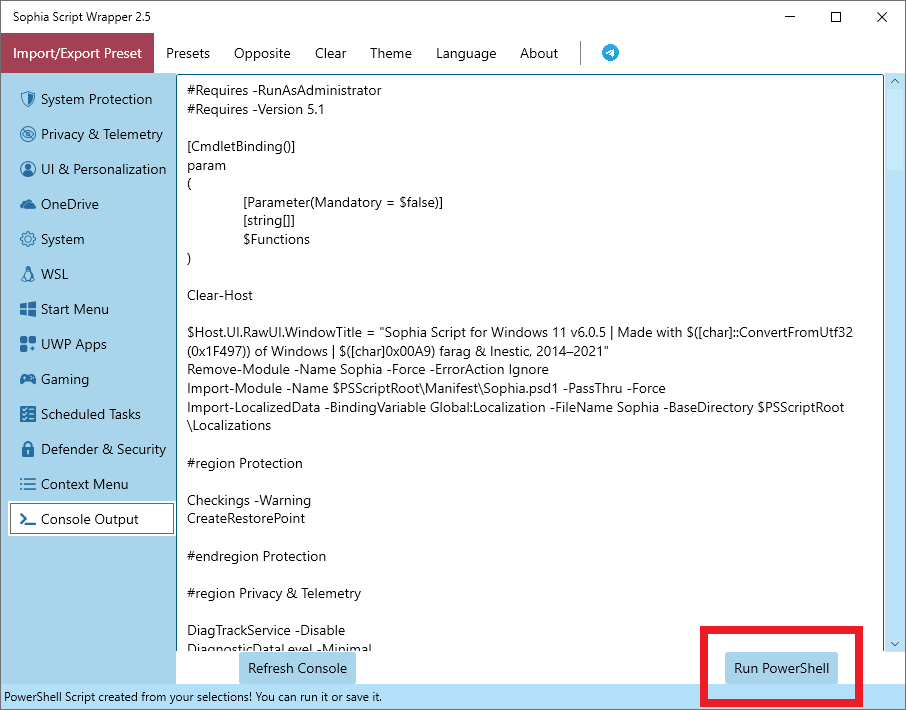Image resolution: width=906 pixels, height=710 pixels.
Task: Maximize the Sophia Script Wrapper window
Action: tap(836, 17)
